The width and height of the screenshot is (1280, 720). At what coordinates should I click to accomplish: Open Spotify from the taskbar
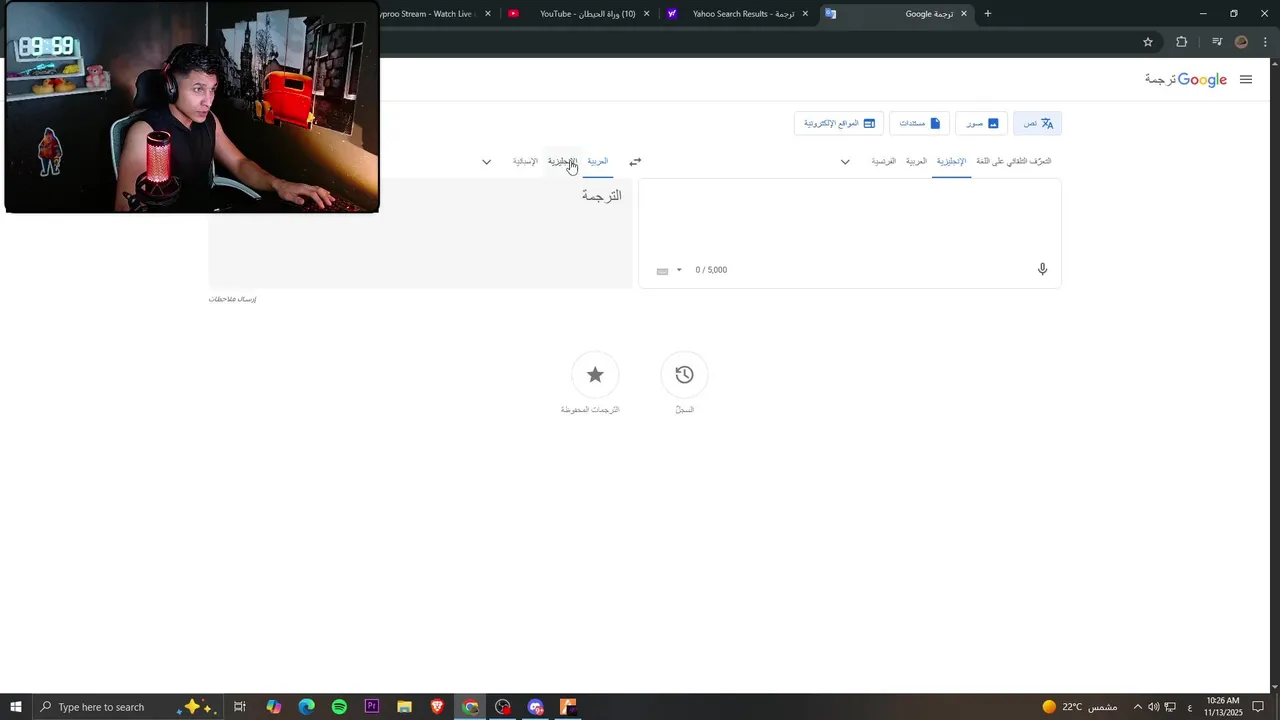tap(339, 707)
